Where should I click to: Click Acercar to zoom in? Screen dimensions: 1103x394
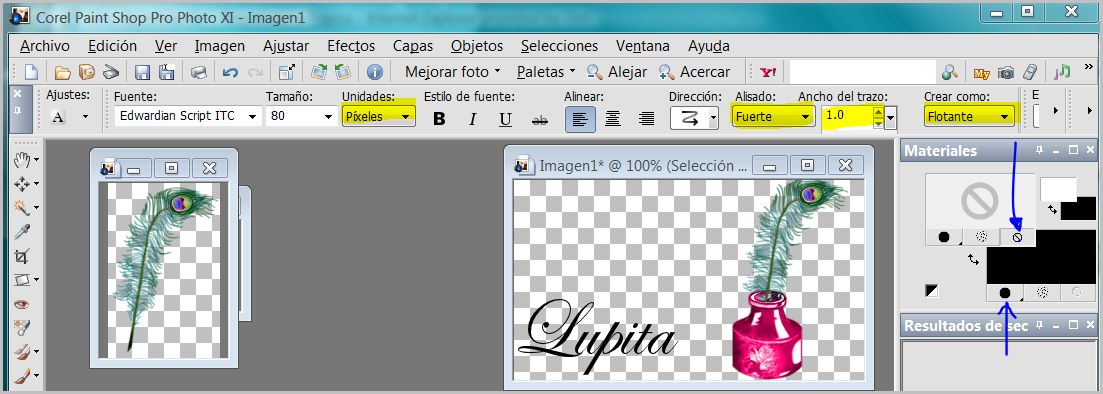point(694,72)
